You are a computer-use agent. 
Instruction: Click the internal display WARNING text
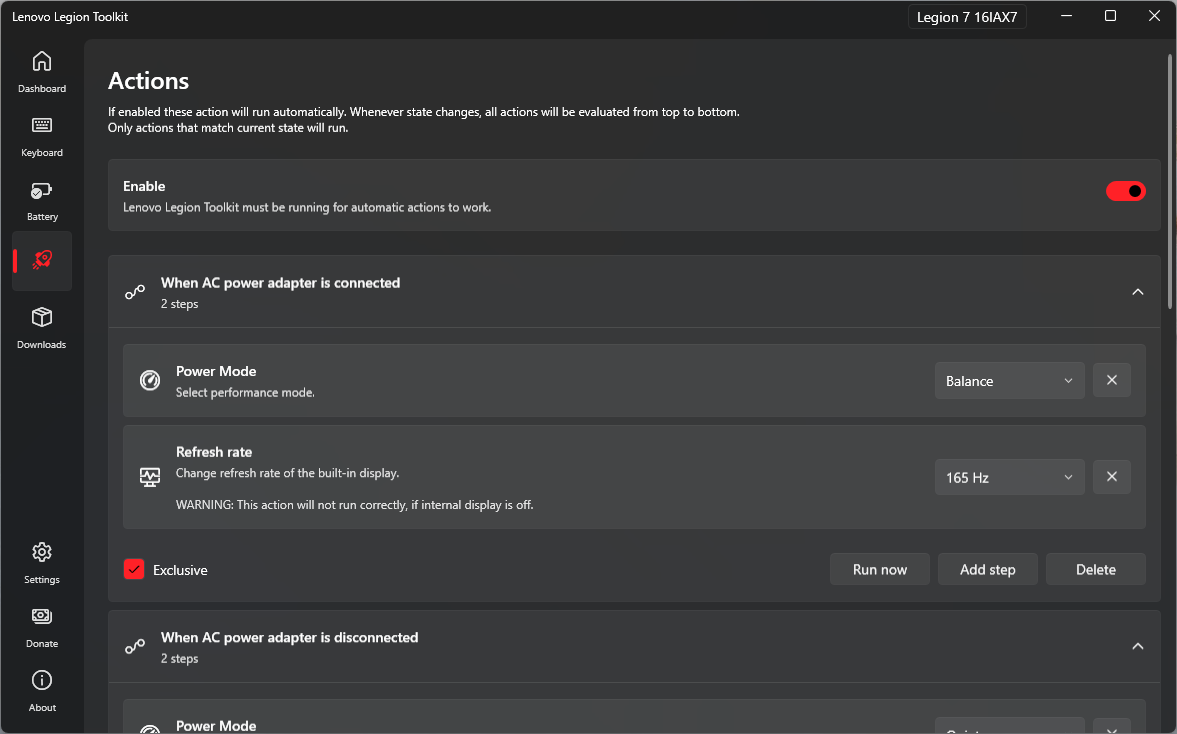(x=354, y=505)
